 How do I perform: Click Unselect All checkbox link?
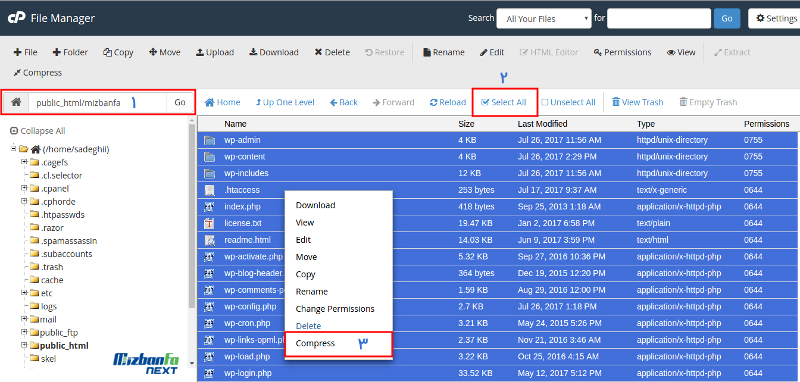(x=568, y=102)
